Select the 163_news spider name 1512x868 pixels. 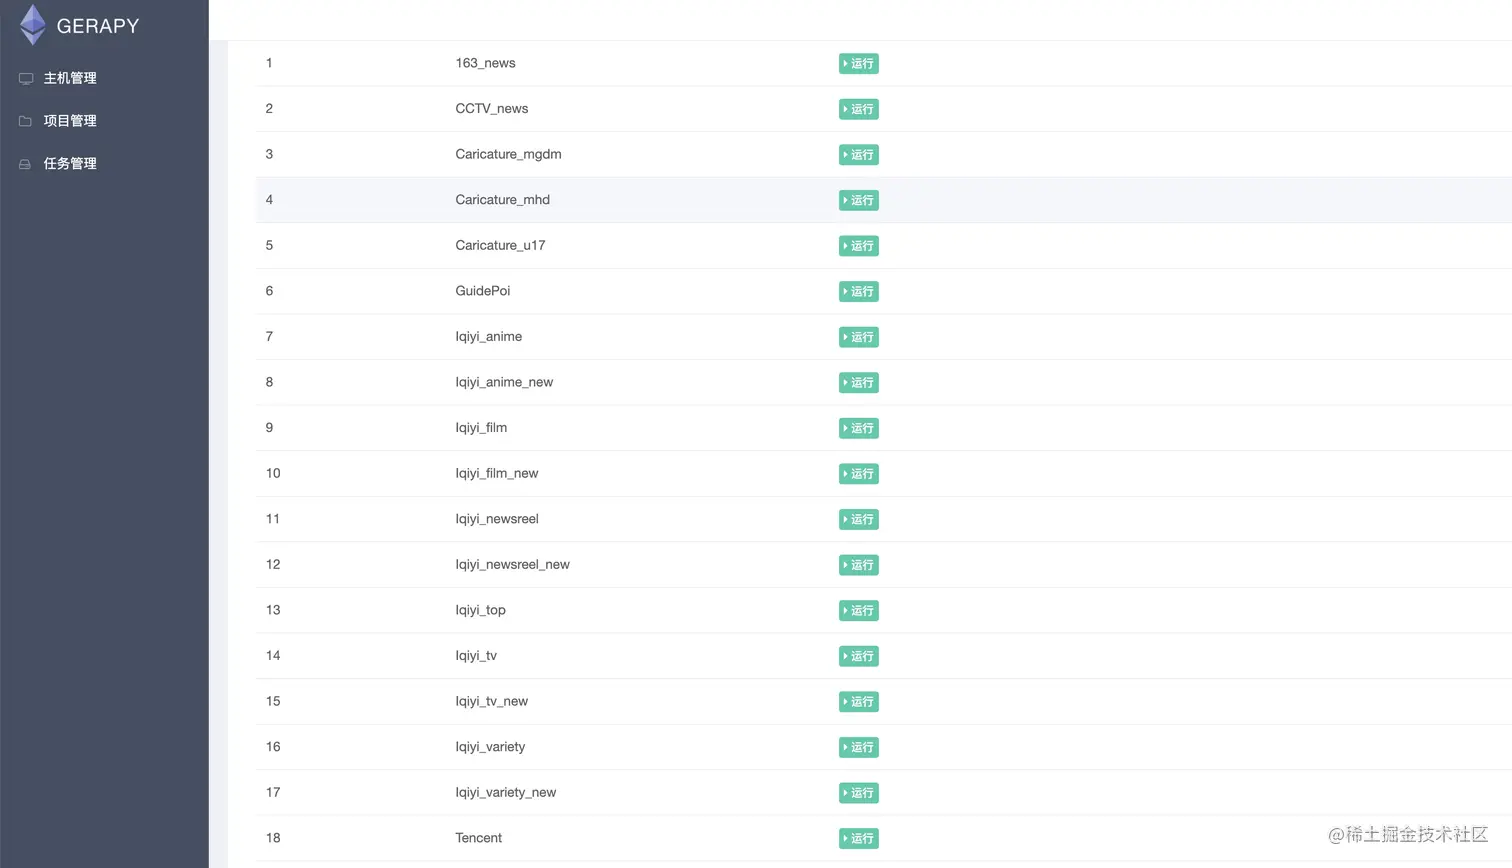(485, 63)
